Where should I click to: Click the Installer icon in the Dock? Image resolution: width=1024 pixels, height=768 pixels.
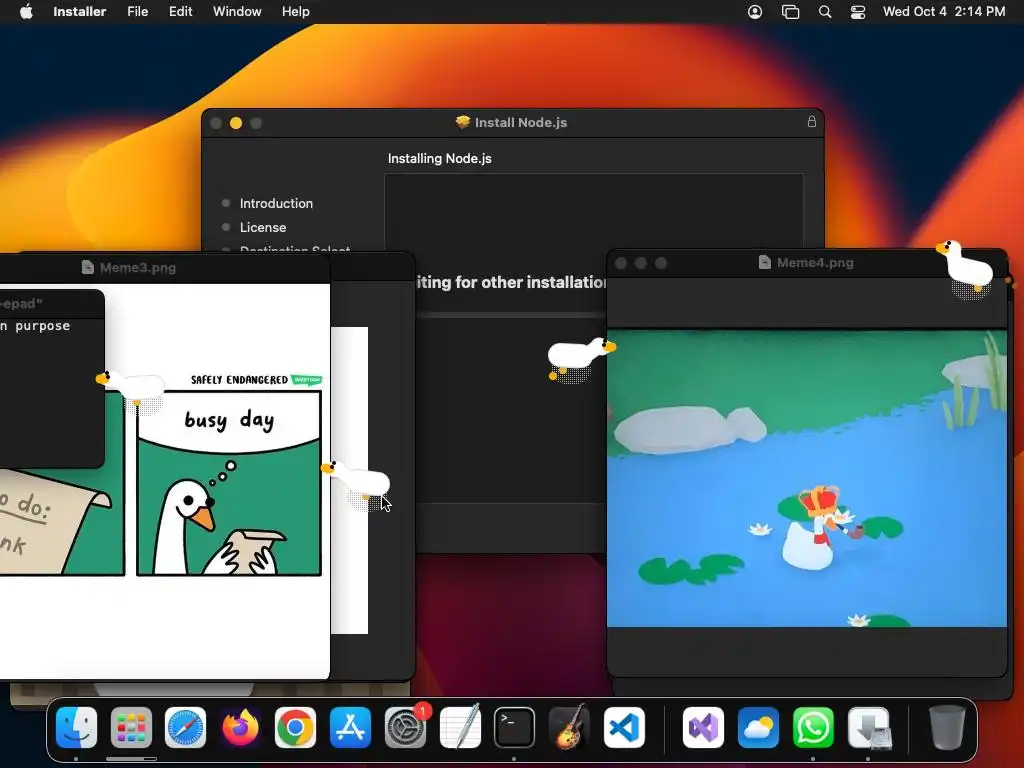pyautogui.click(x=869, y=728)
